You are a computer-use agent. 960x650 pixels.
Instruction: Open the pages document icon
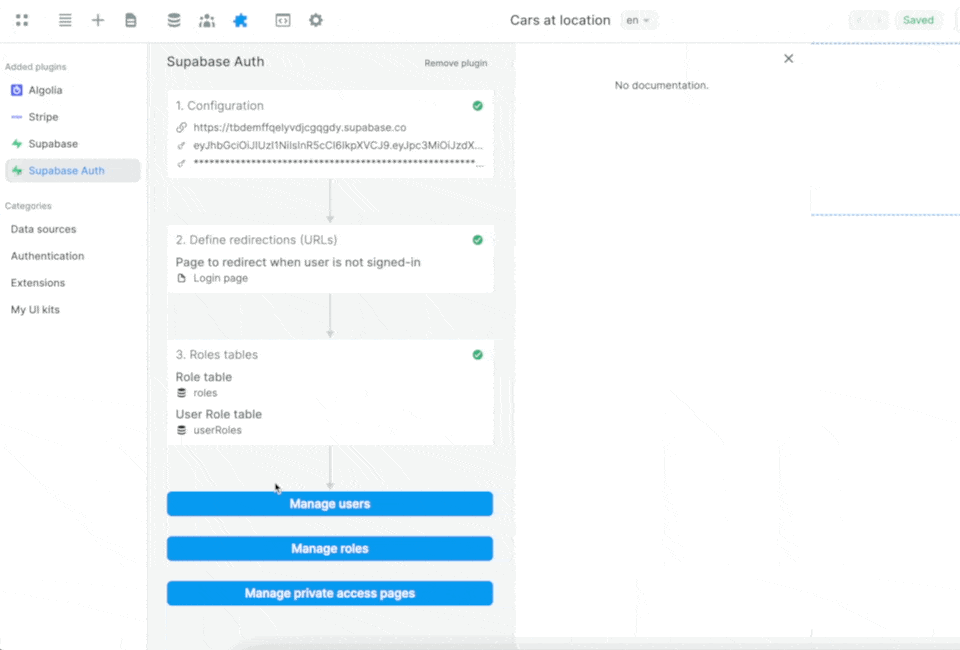[130, 20]
